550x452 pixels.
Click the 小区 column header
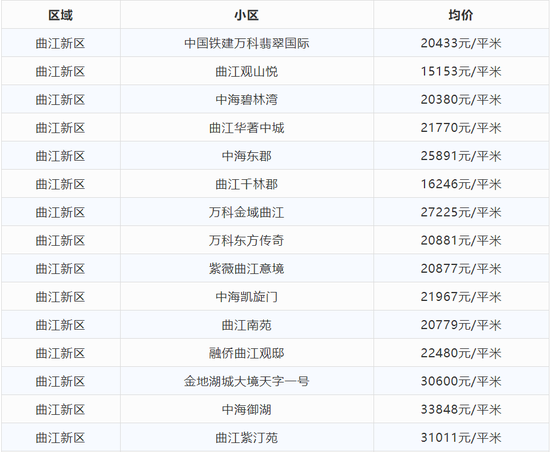click(247, 15)
